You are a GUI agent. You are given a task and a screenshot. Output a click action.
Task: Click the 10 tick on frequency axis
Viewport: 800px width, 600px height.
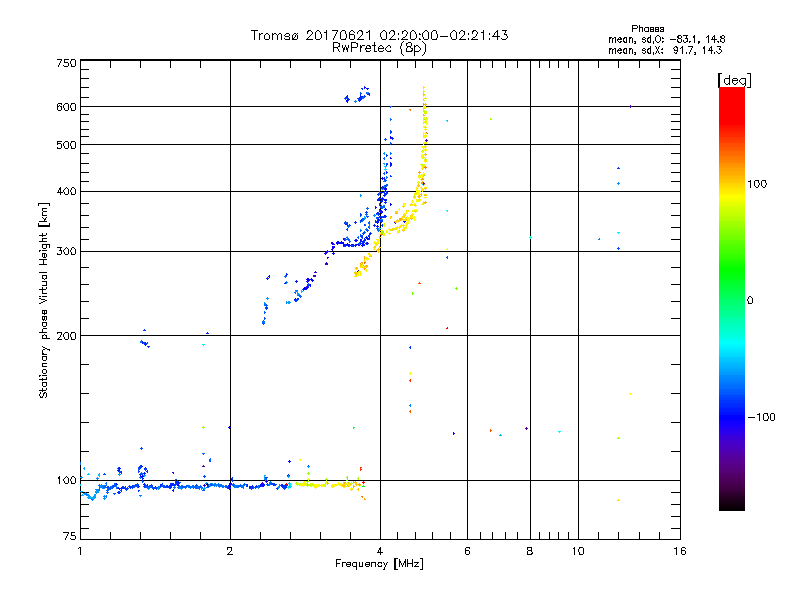[x=577, y=552]
